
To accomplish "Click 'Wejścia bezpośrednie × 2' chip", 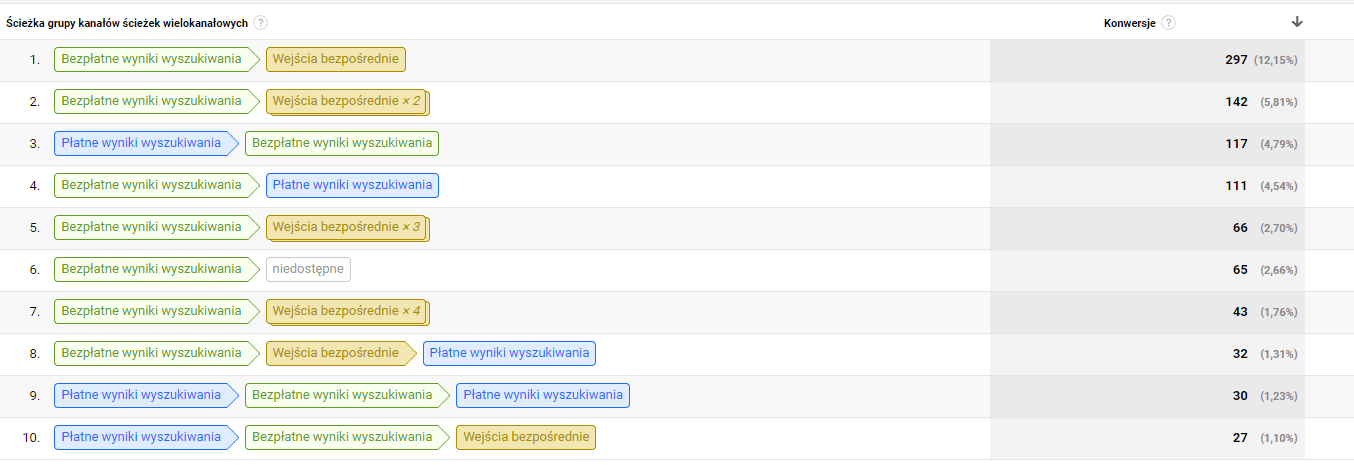I will click(346, 102).
